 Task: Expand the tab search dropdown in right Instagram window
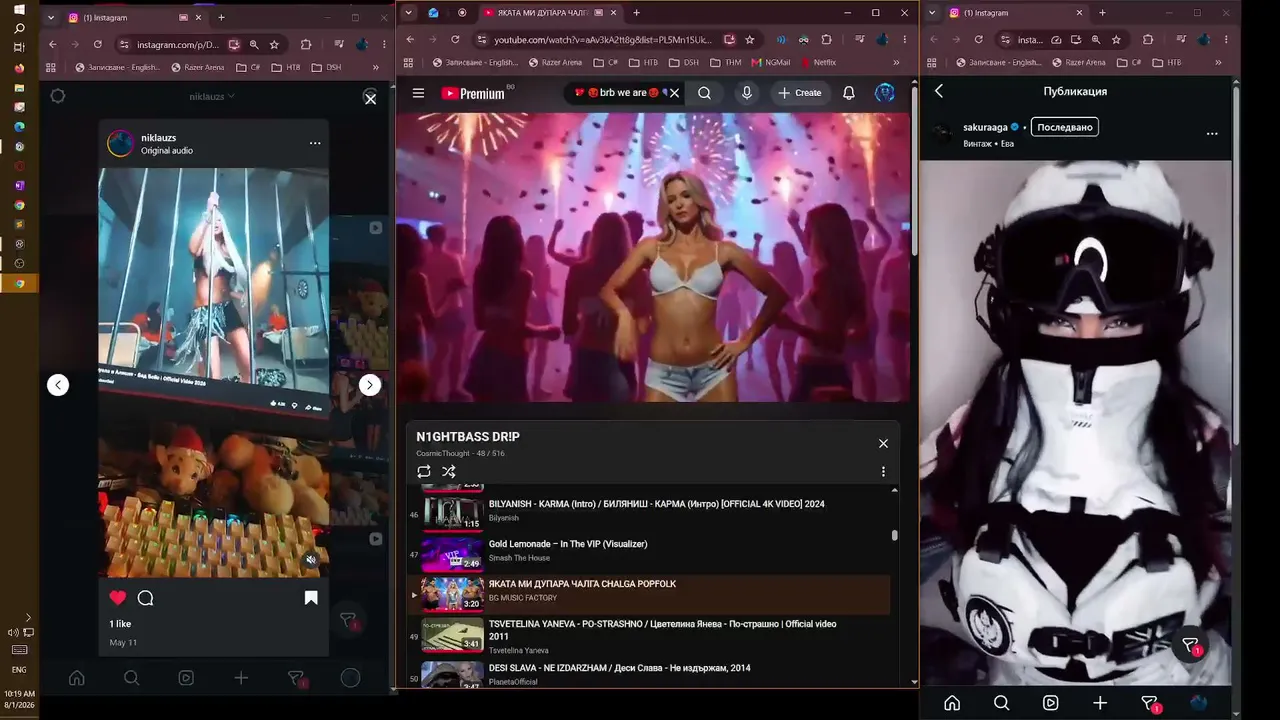coord(933,13)
